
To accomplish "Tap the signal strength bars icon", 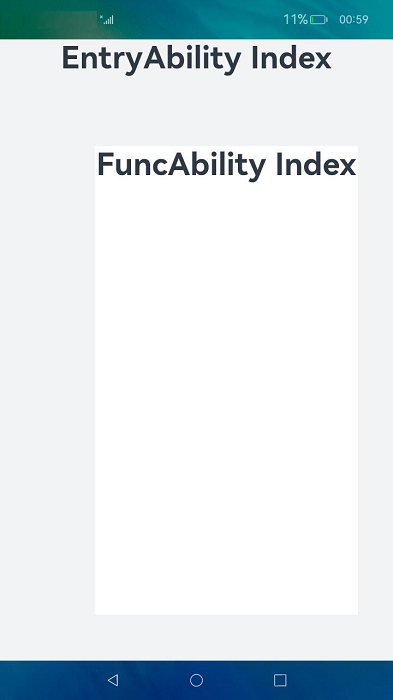I will pos(107,19).
